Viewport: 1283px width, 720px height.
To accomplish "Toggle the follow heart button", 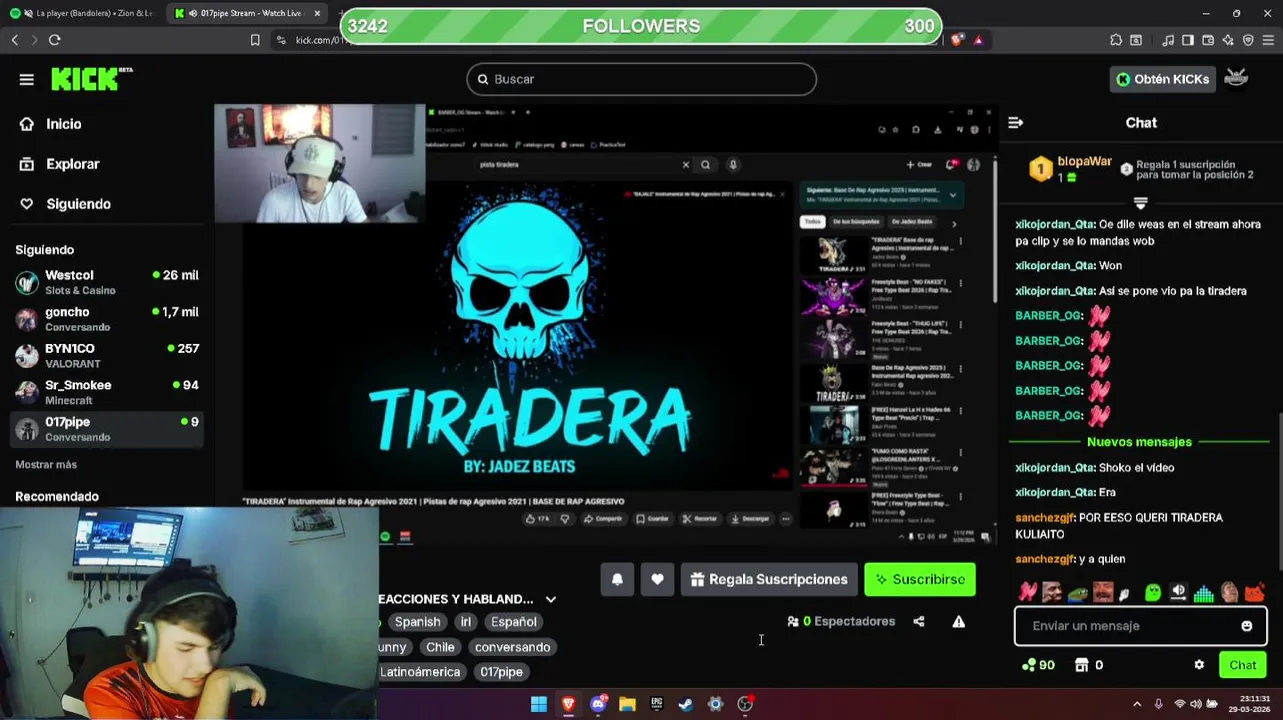I will (x=657, y=579).
